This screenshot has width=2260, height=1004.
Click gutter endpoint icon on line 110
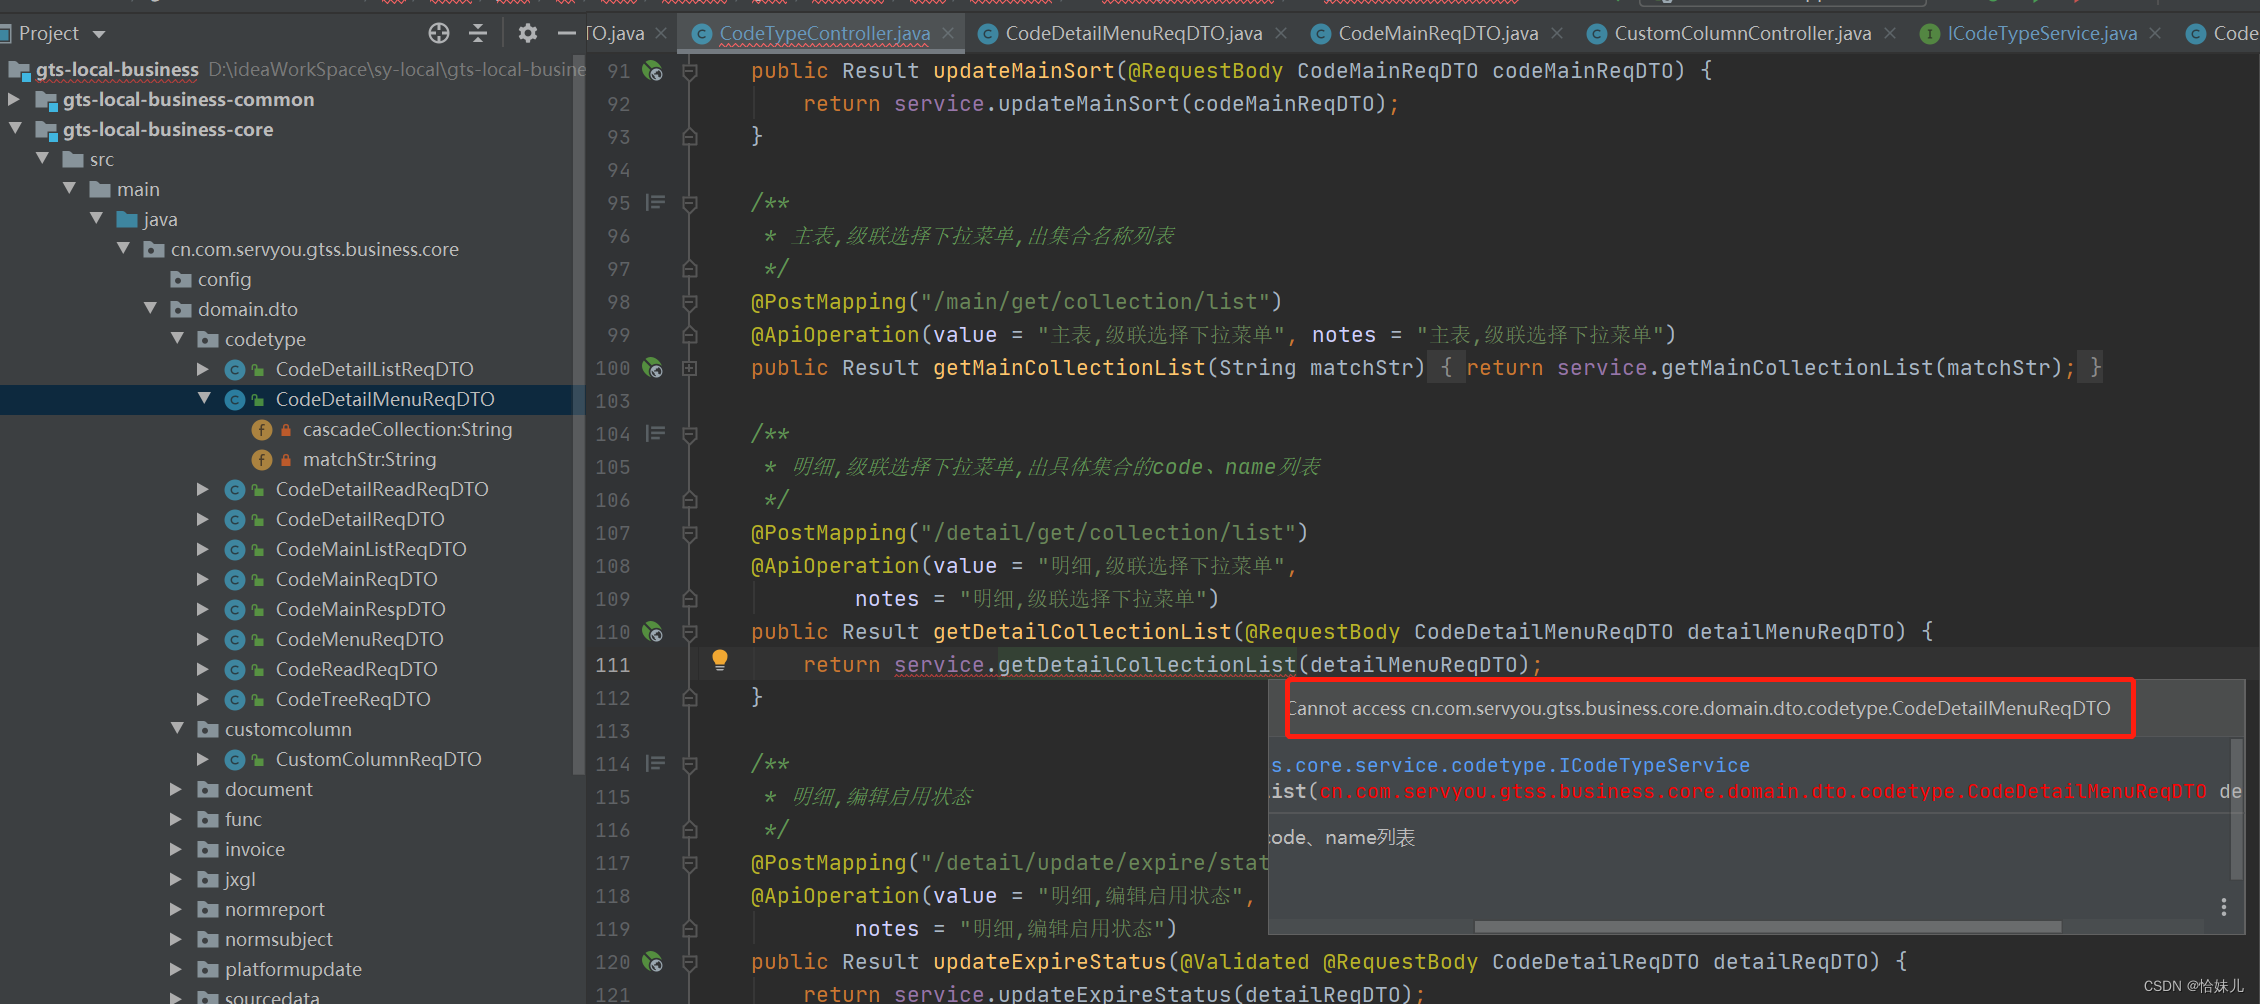click(653, 632)
